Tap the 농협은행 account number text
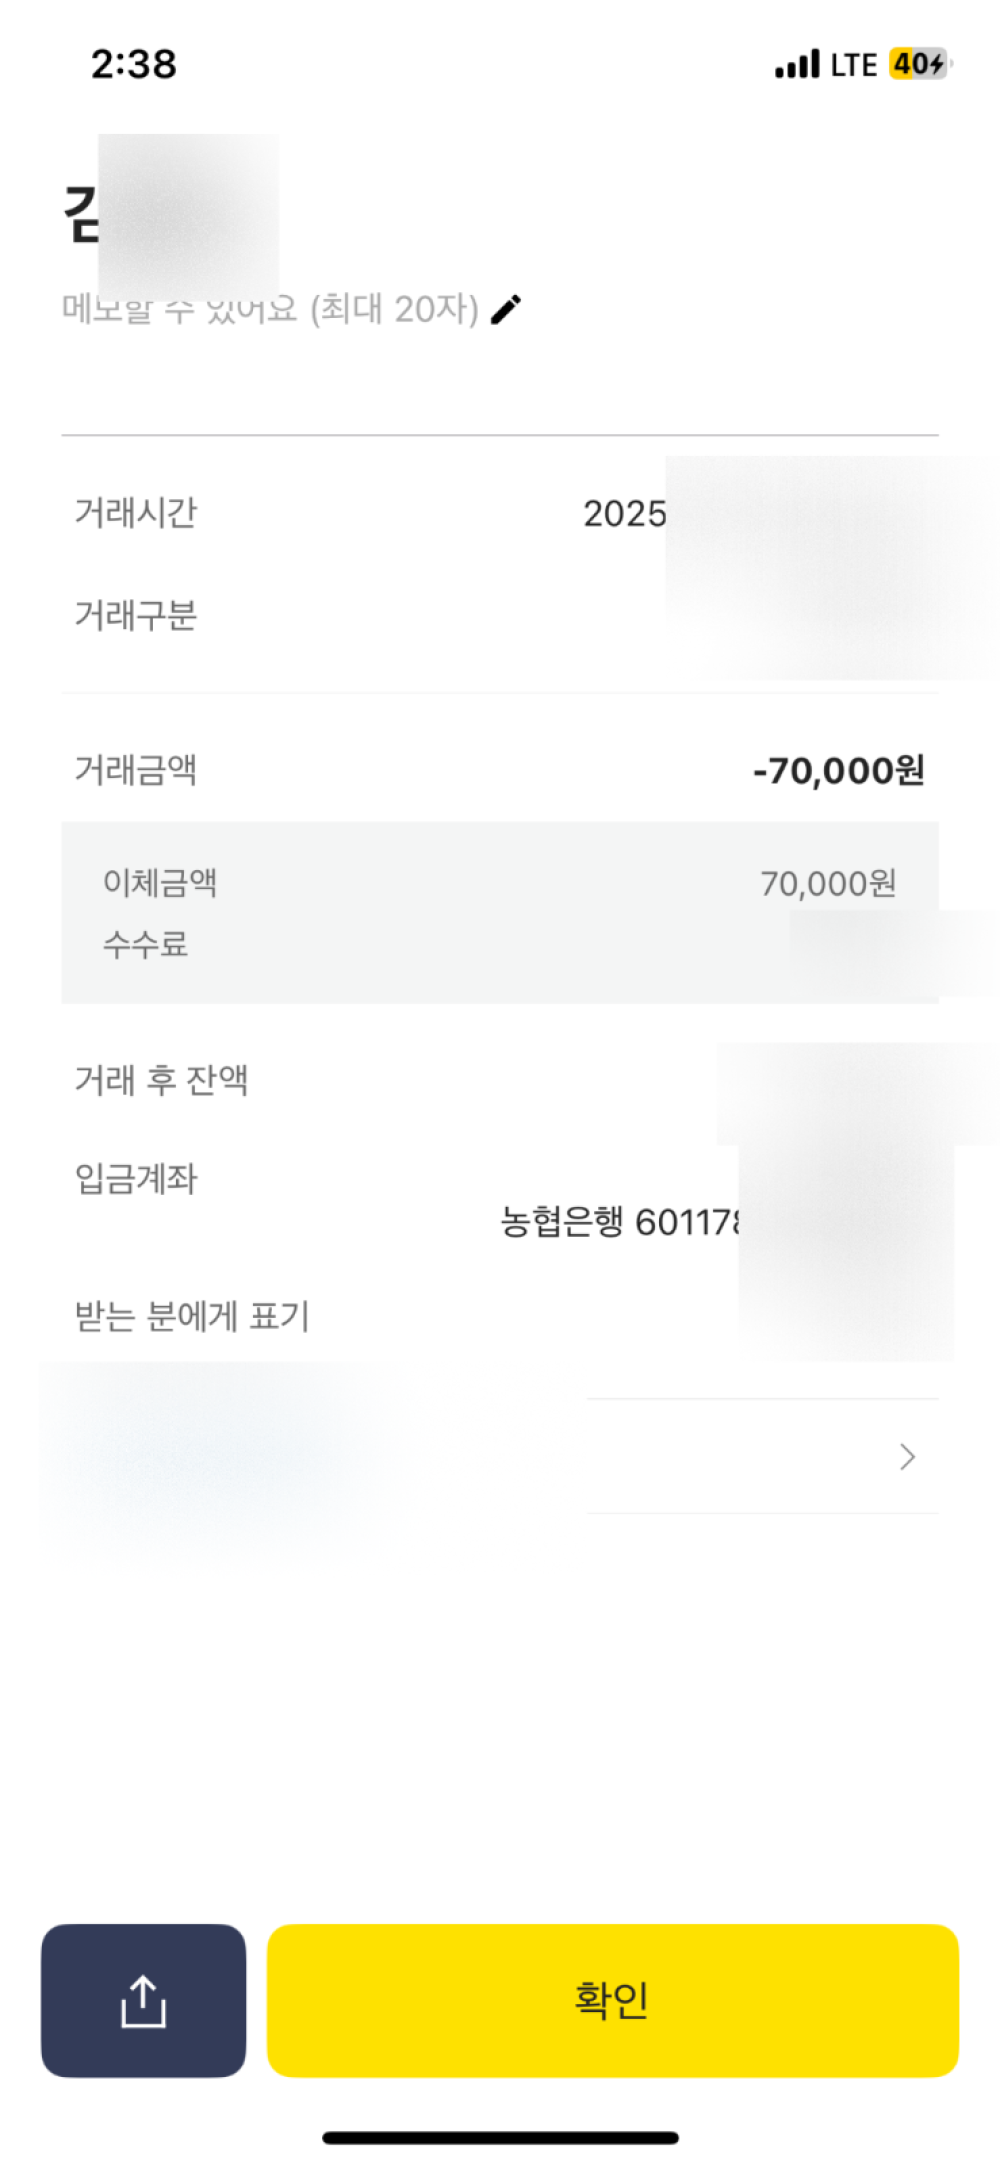 pyautogui.click(x=620, y=1222)
